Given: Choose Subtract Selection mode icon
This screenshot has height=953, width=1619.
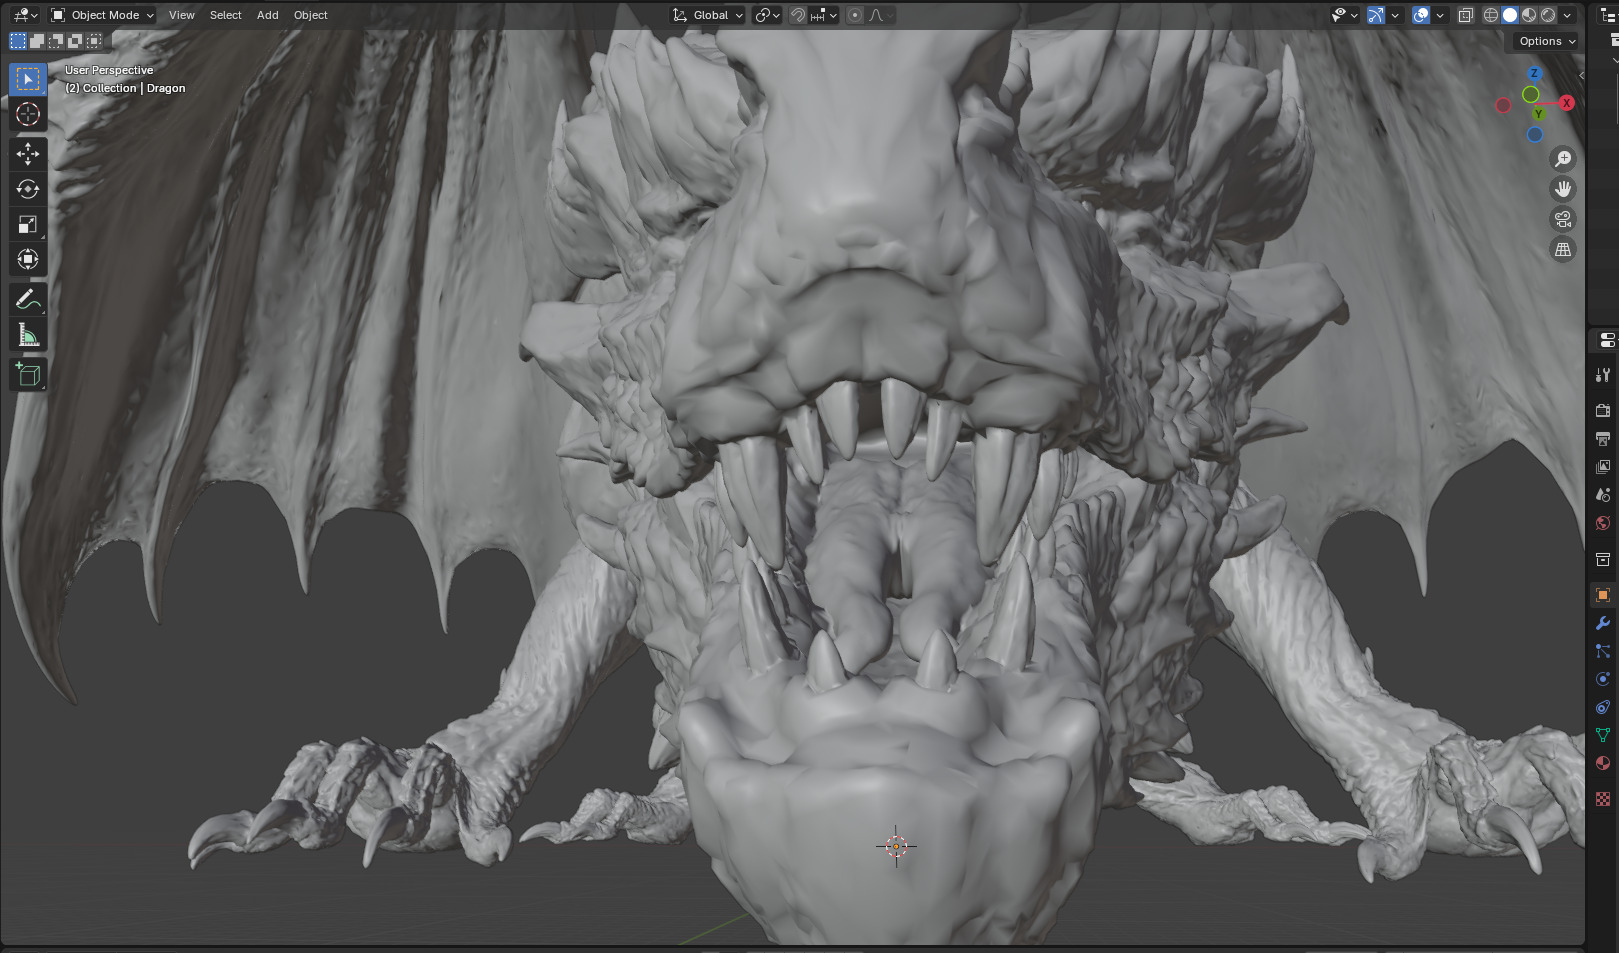Looking at the screenshot, I should pyautogui.click(x=56, y=41).
